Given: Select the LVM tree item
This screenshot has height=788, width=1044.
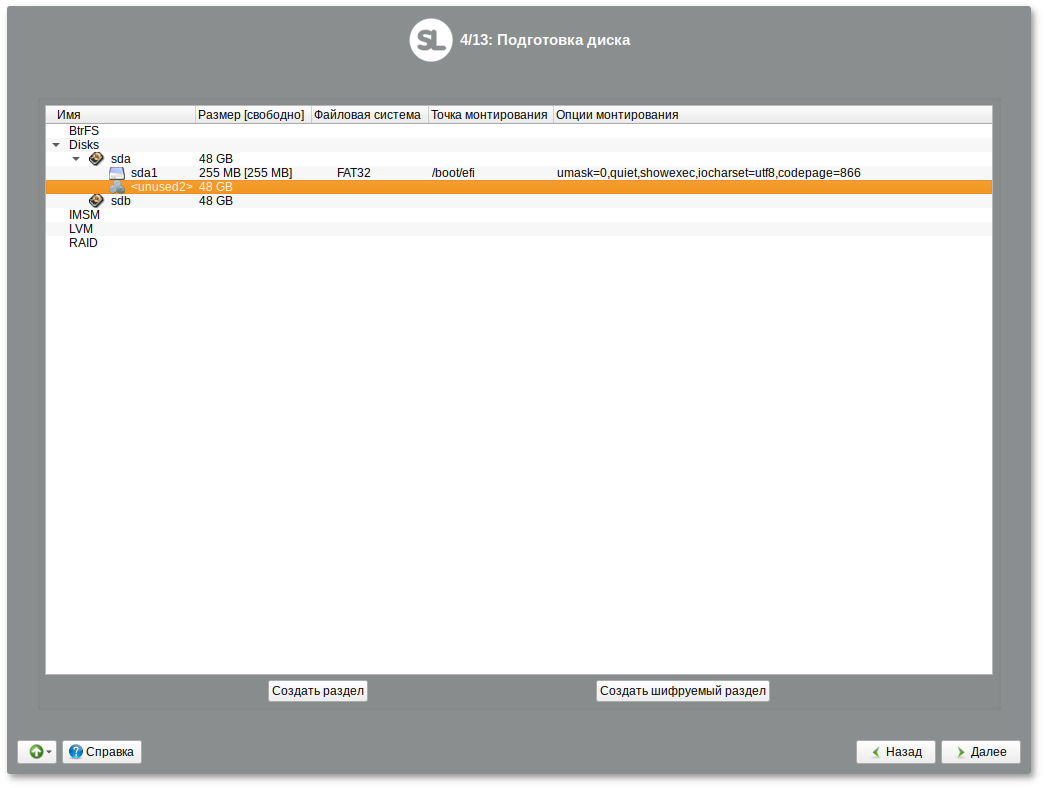Looking at the screenshot, I should click(x=81, y=229).
